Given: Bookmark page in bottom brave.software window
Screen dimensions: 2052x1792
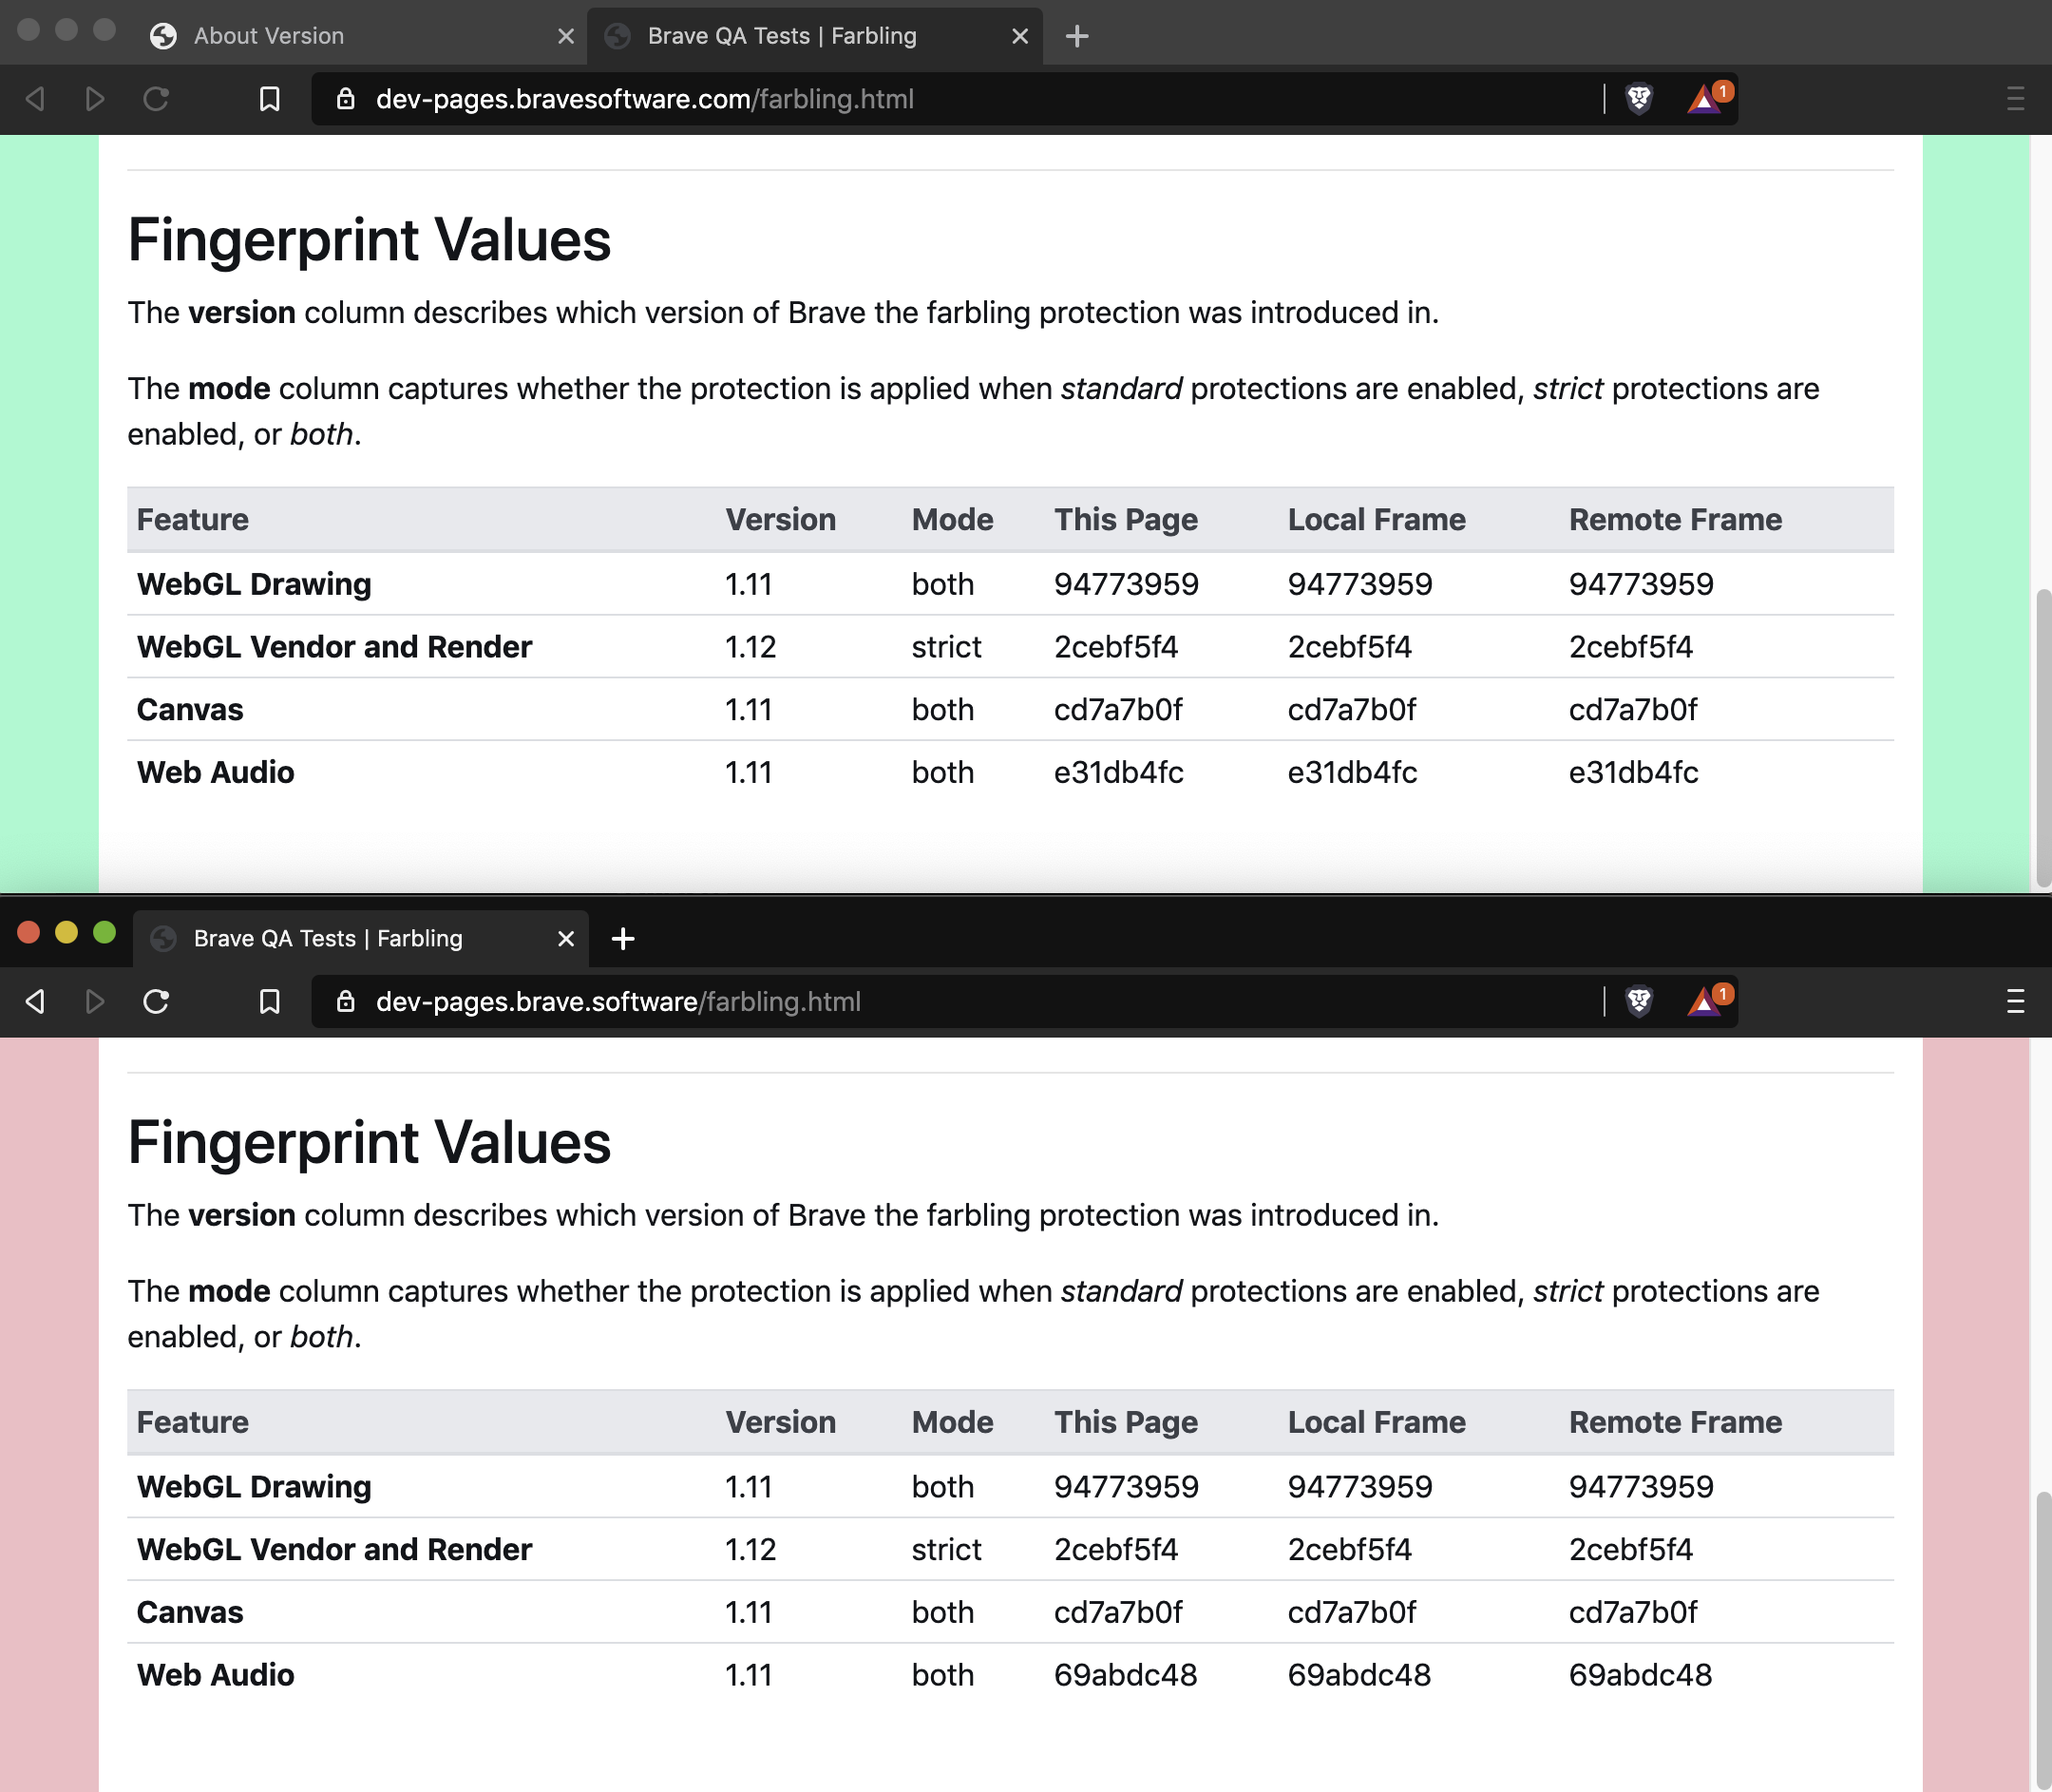Looking at the screenshot, I should (269, 1001).
